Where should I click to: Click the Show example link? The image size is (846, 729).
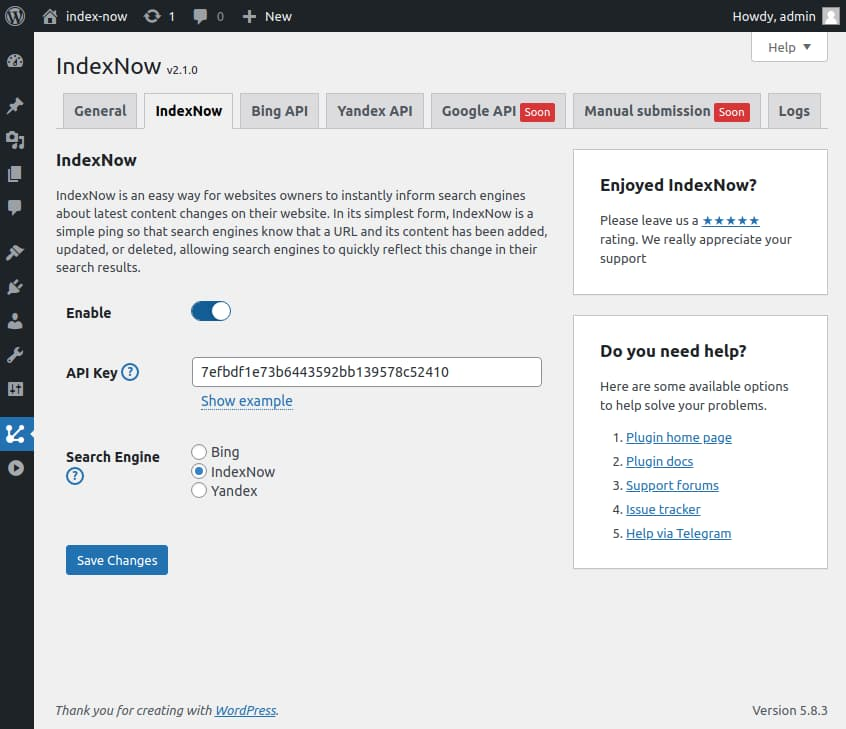247,401
